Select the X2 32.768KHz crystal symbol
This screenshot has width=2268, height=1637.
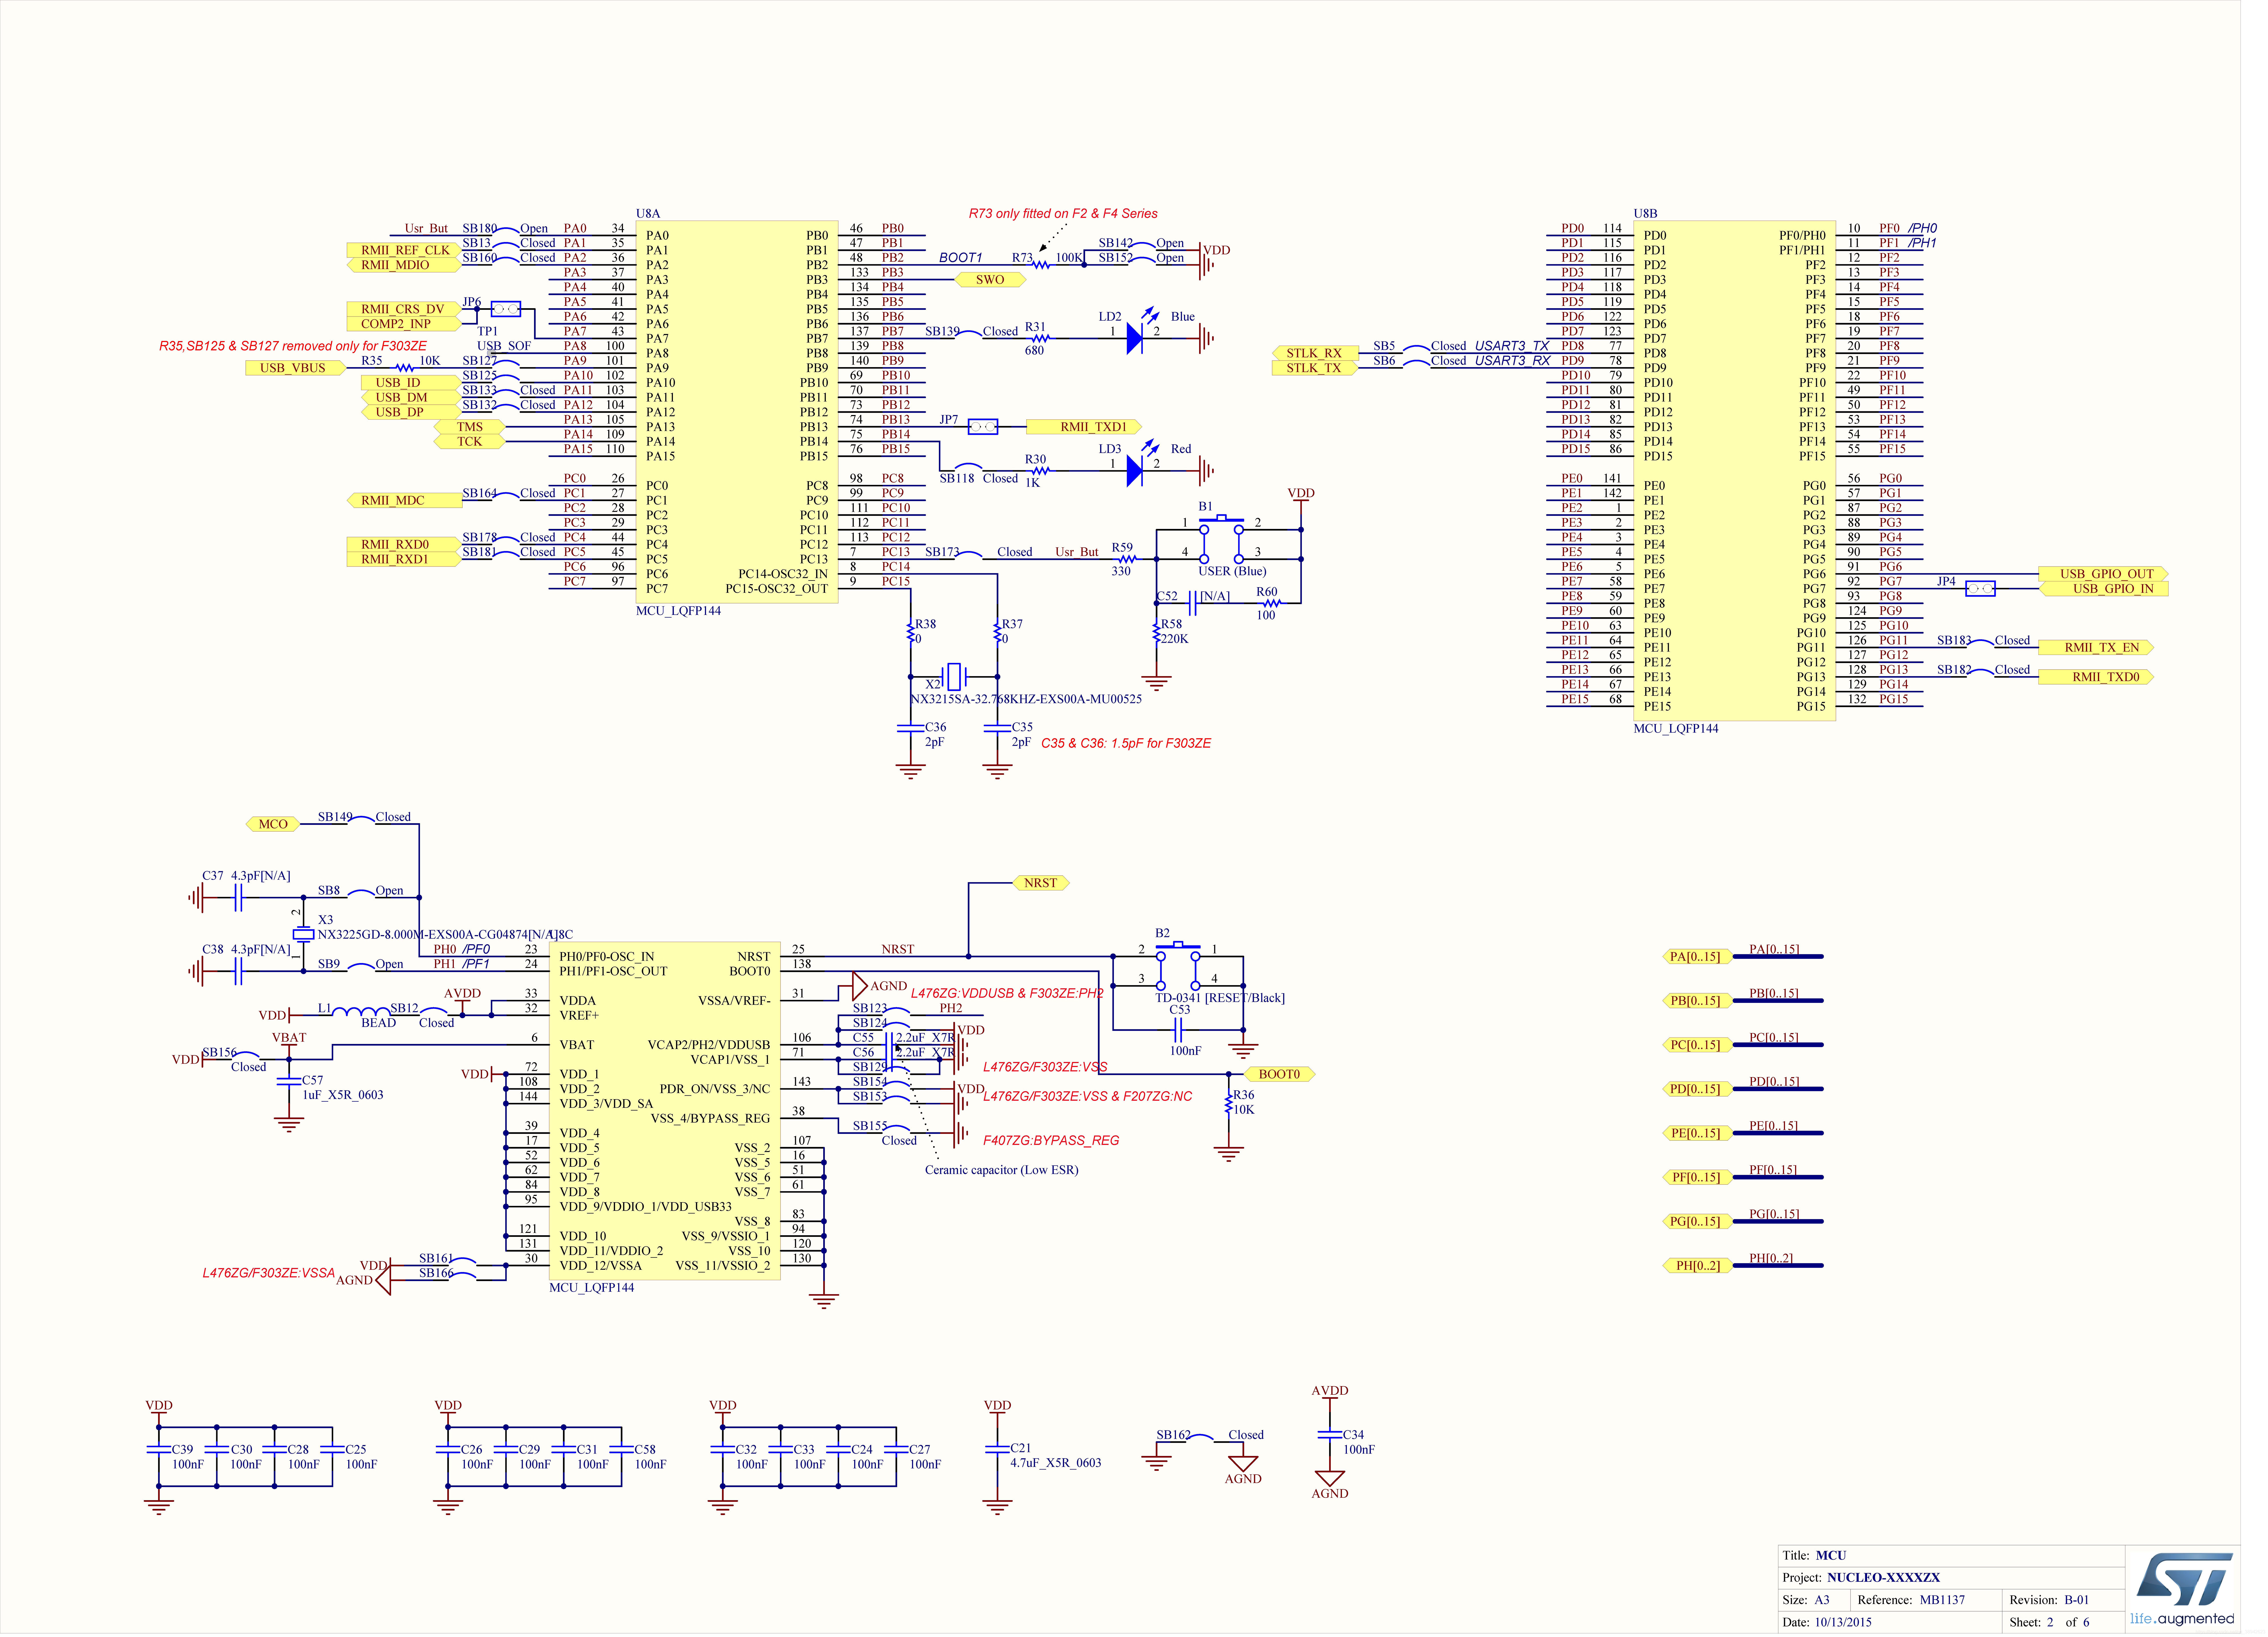click(954, 677)
